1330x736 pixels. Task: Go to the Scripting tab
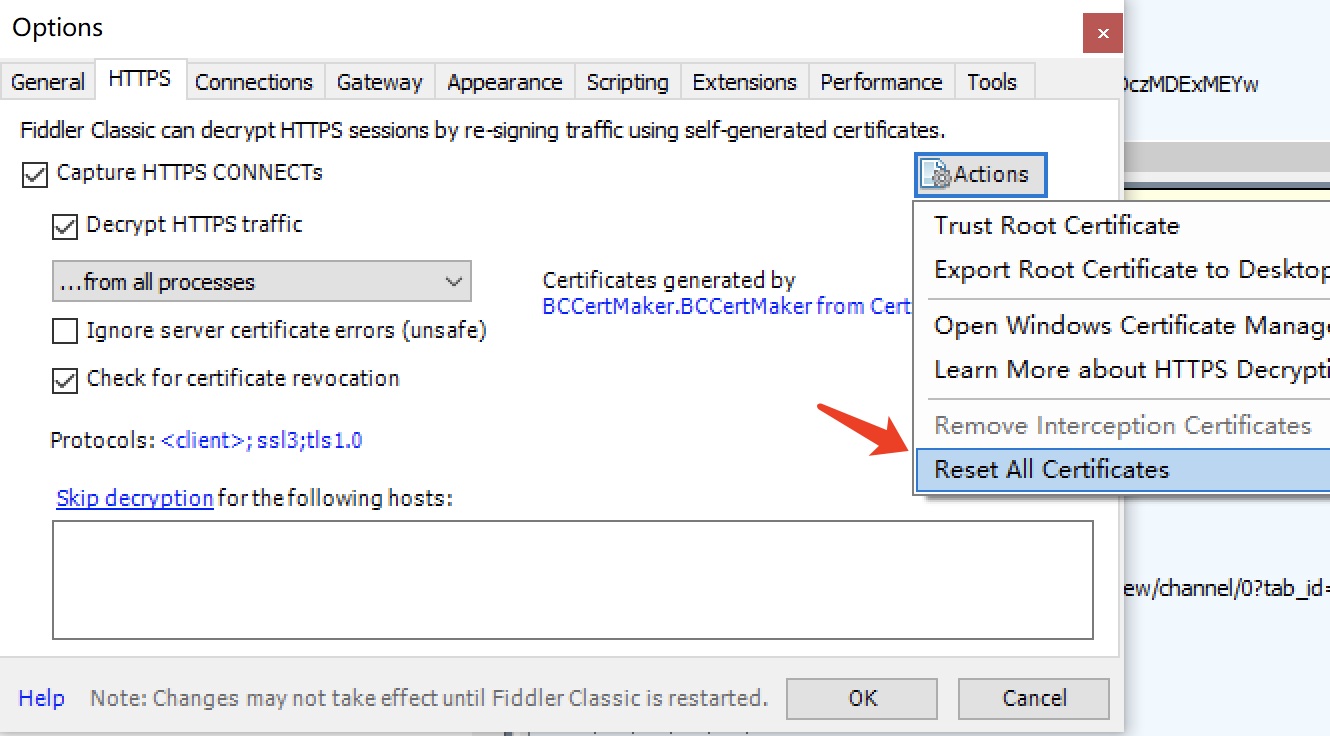[627, 82]
